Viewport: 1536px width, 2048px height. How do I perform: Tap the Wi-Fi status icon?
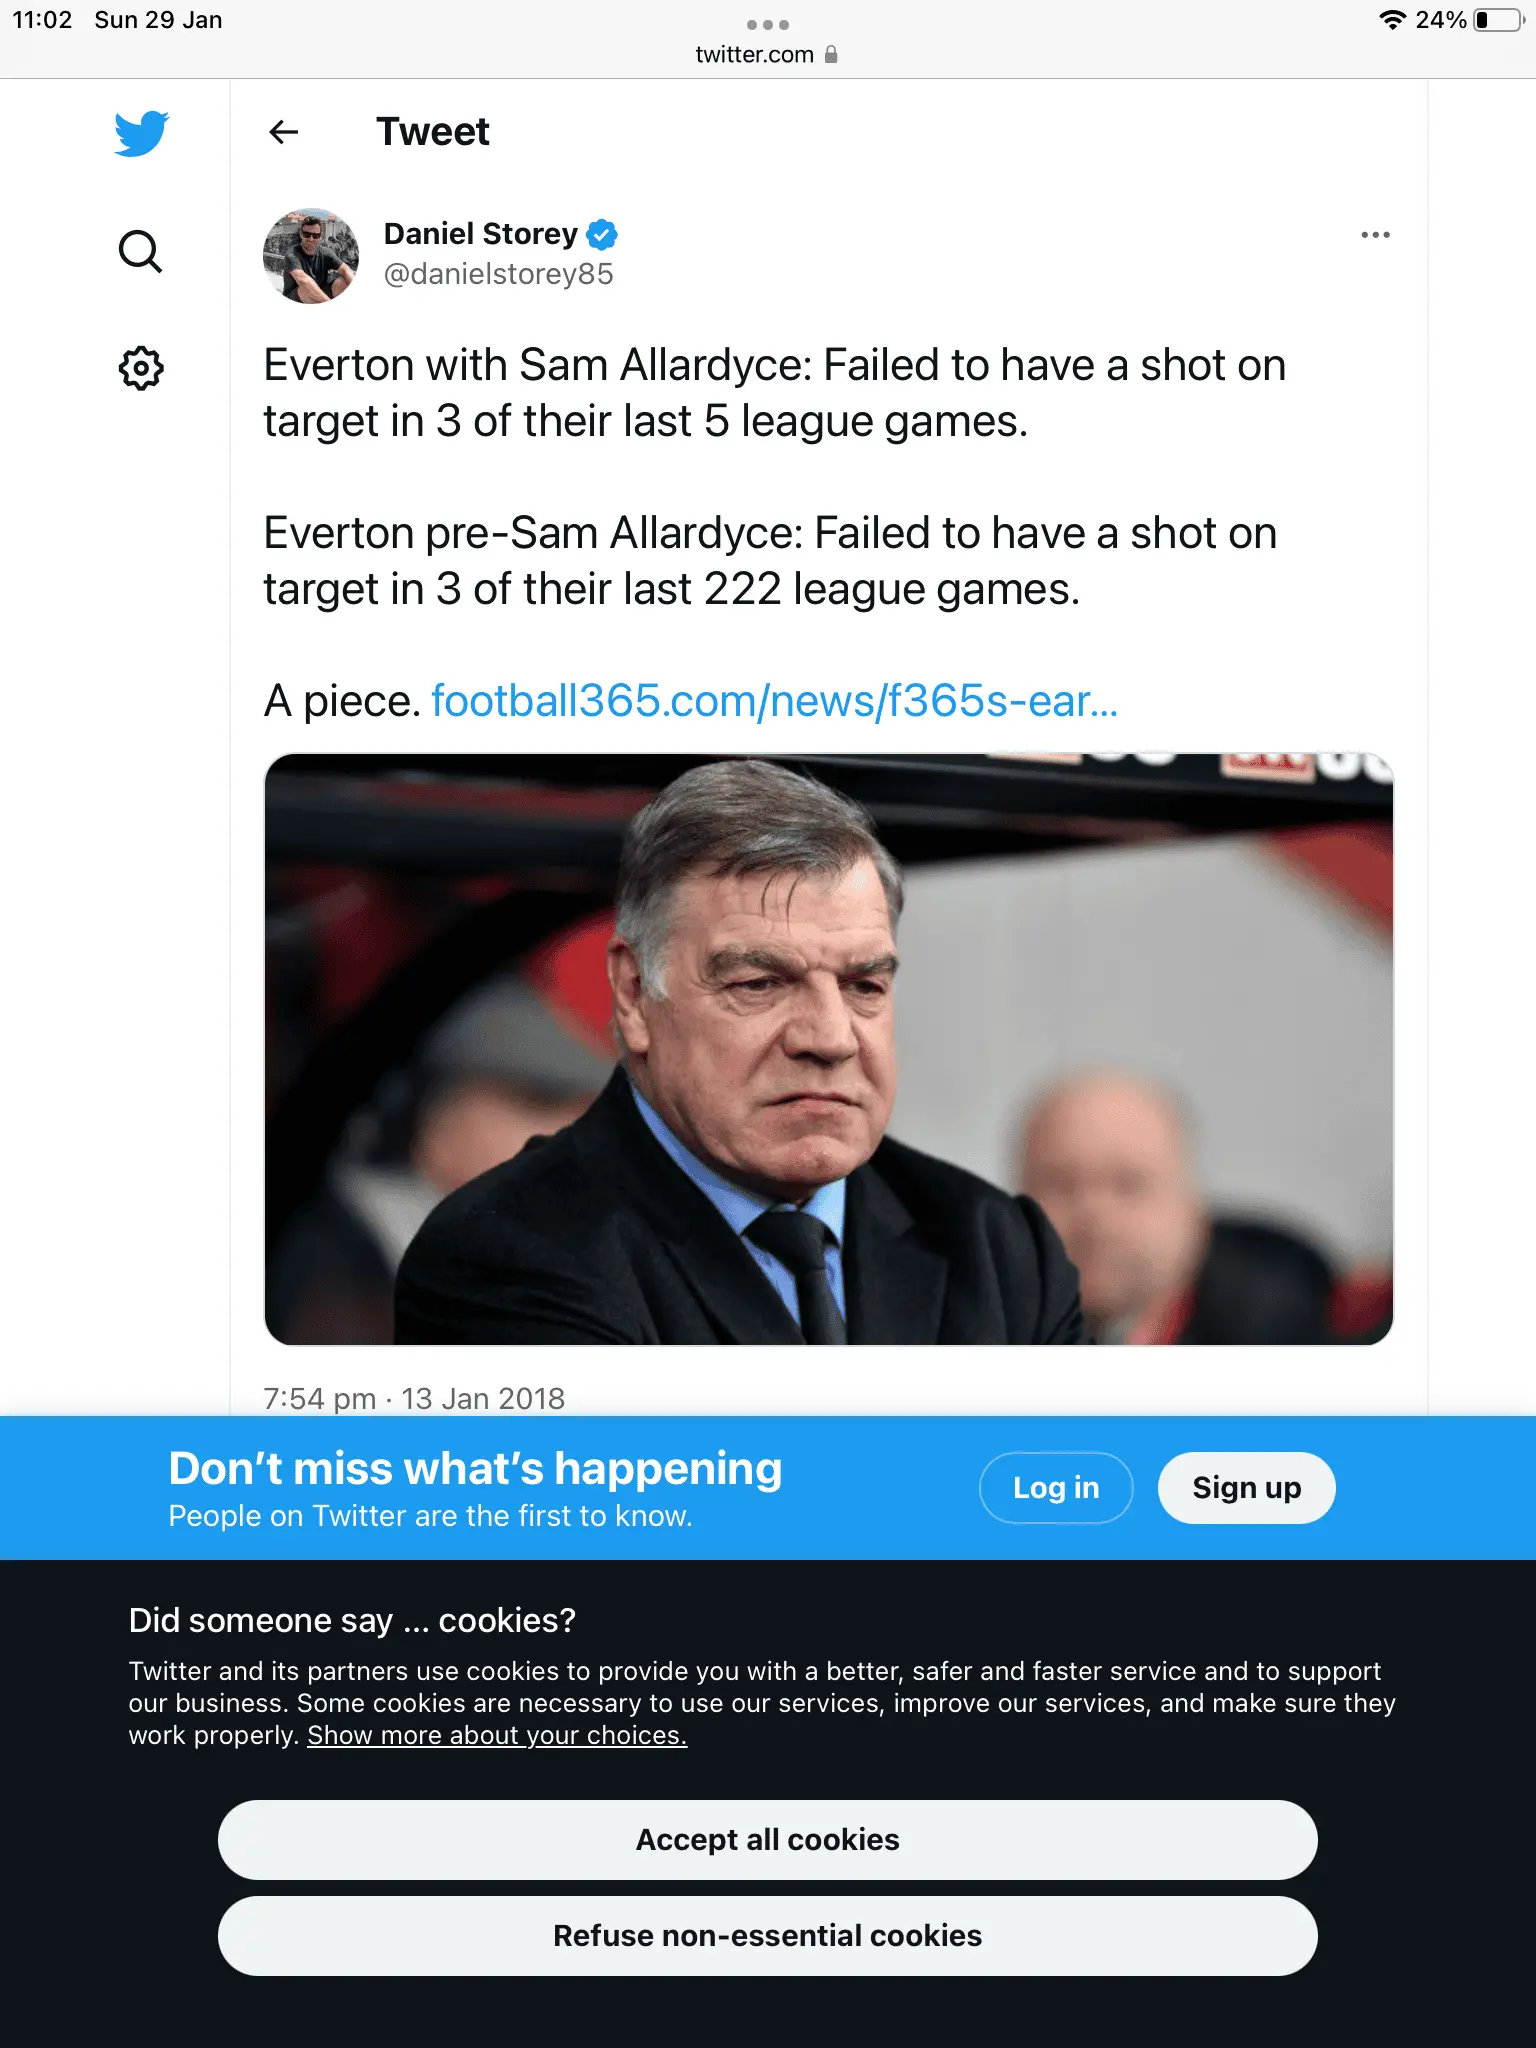click(1391, 20)
